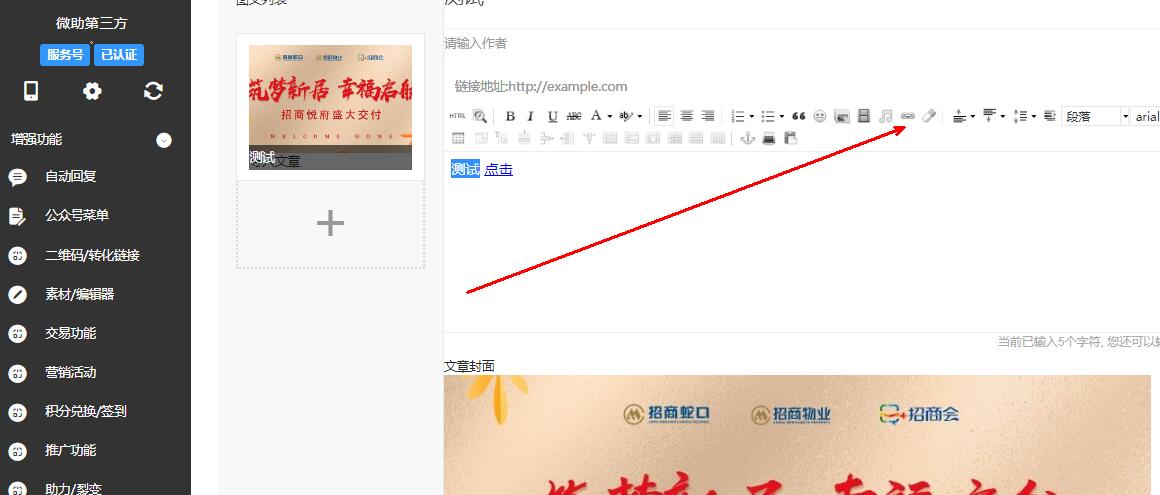Switch editor to HTML source mode

coord(458,116)
